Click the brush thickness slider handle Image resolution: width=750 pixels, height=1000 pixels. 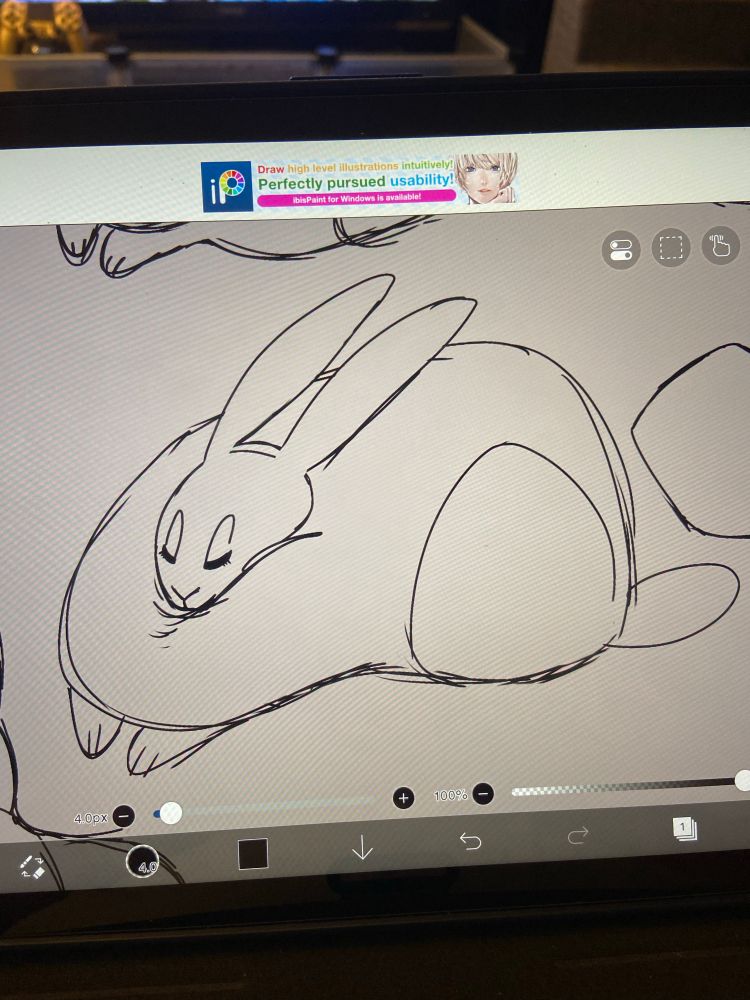coord(170,813)
